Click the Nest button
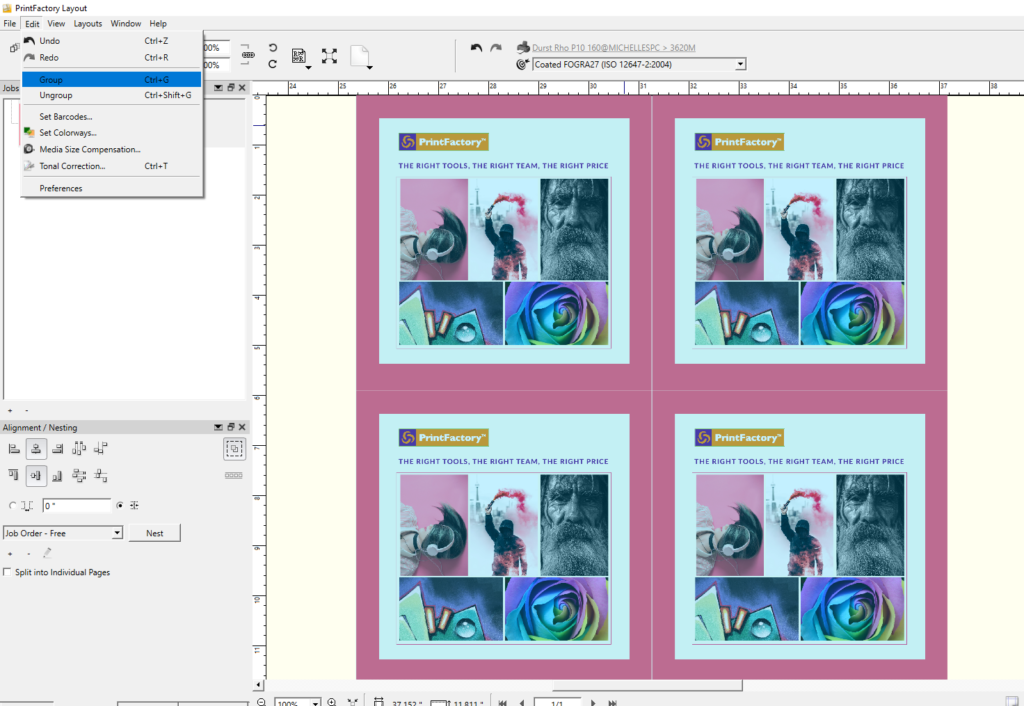The image size is (1024, 706). pos(155,534)
